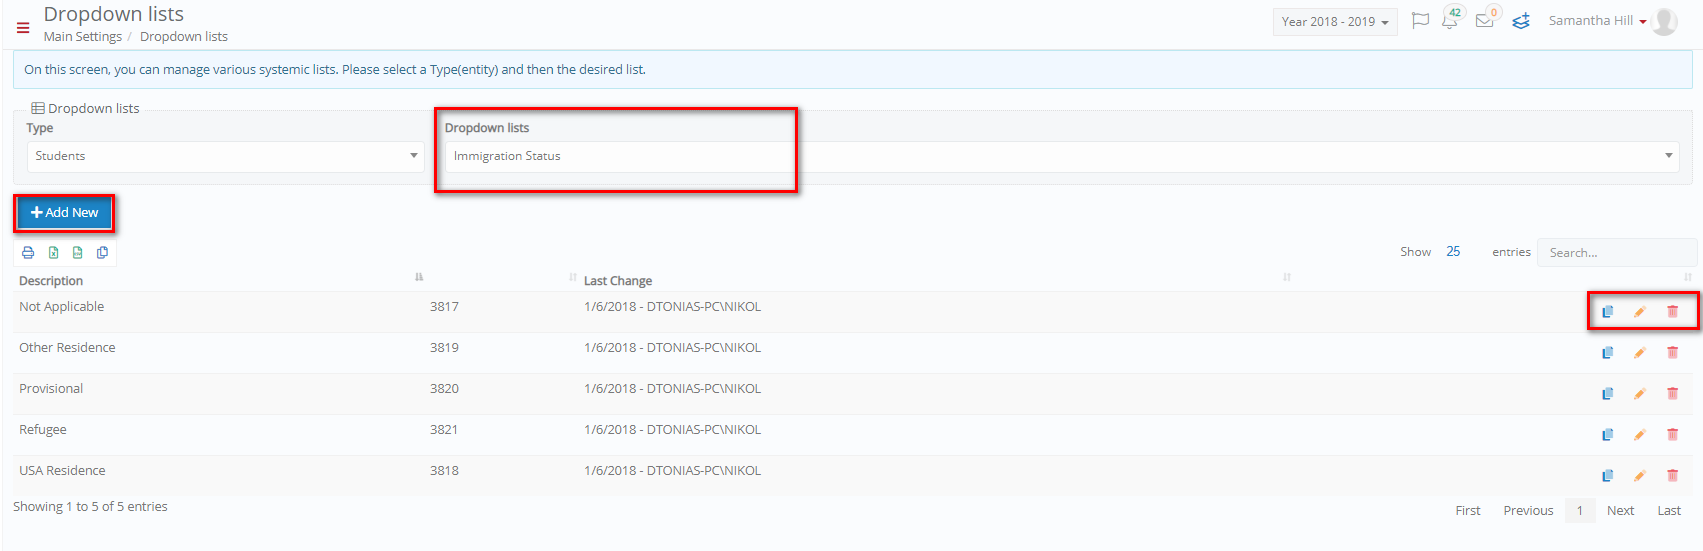Delete the Not Applicable entry
The width and height of the screenshot is (1703, 551).
click(1672, 312)
